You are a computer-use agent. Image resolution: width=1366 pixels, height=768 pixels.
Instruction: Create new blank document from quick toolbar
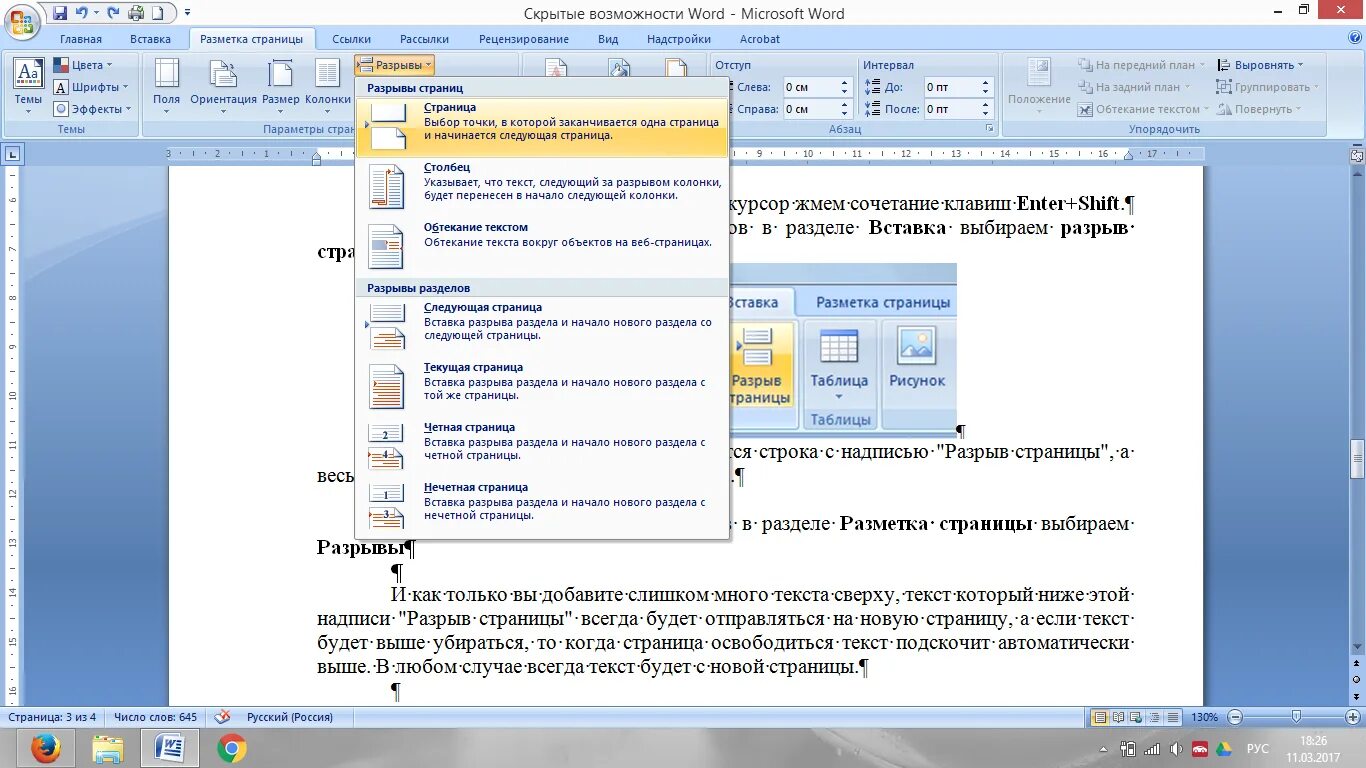(157, 13)
